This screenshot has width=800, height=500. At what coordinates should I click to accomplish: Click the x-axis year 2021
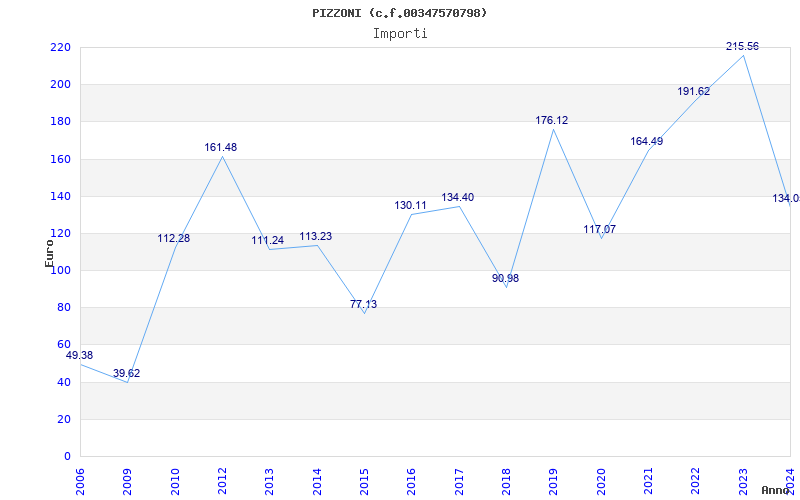[648, 481]
